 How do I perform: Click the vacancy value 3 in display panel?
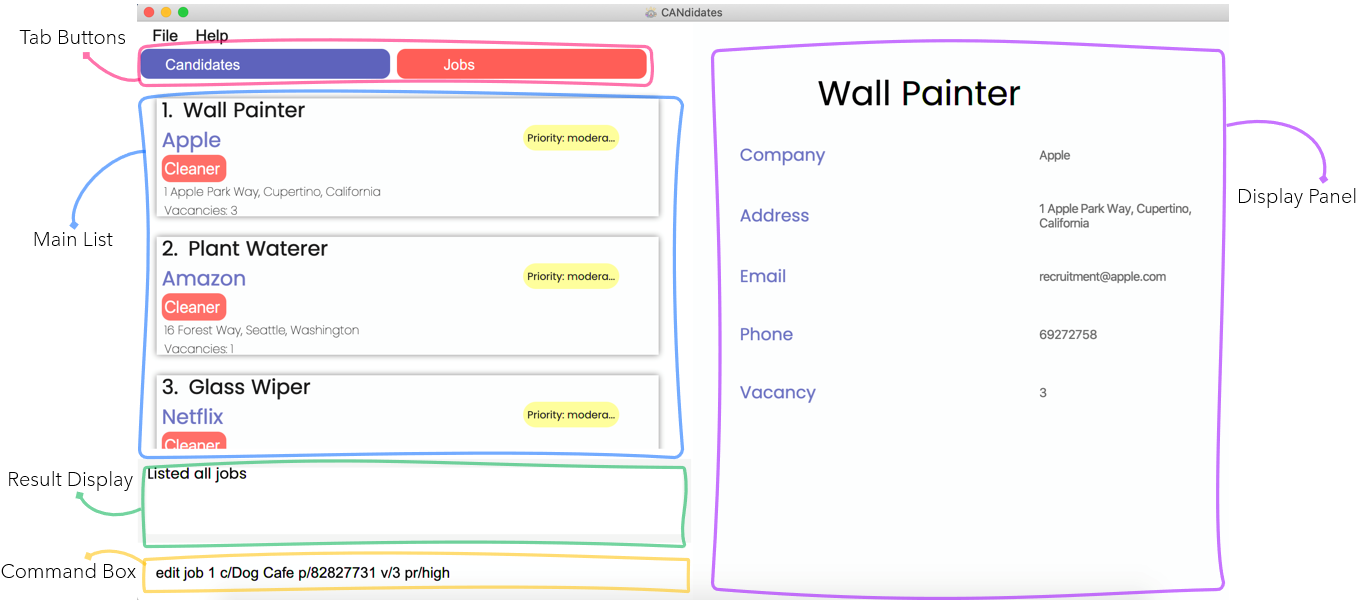point(1043,393)
